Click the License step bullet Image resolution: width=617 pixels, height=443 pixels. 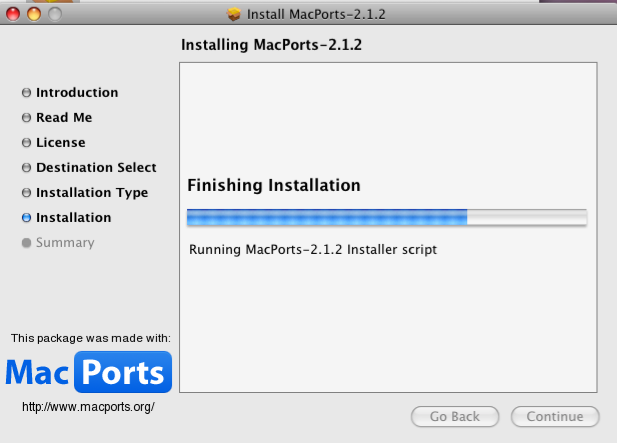coord(26,143)
